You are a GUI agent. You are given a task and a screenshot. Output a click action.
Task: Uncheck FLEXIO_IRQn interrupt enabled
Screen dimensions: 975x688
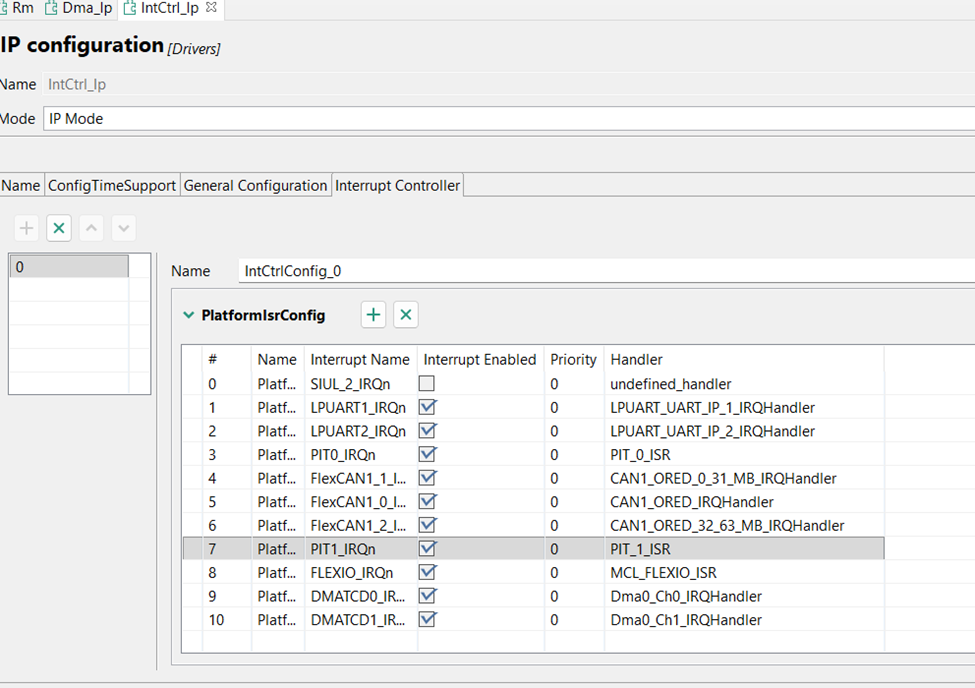click(427, 572)
